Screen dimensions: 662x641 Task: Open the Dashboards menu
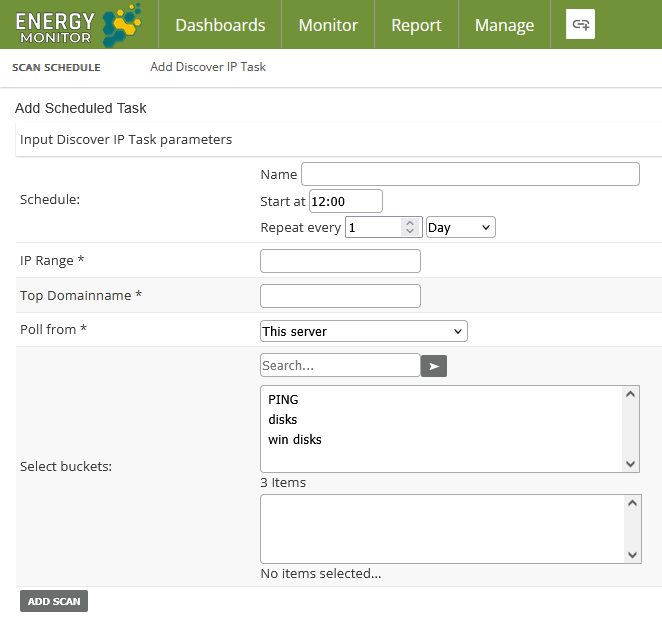(x=220, y=25)
